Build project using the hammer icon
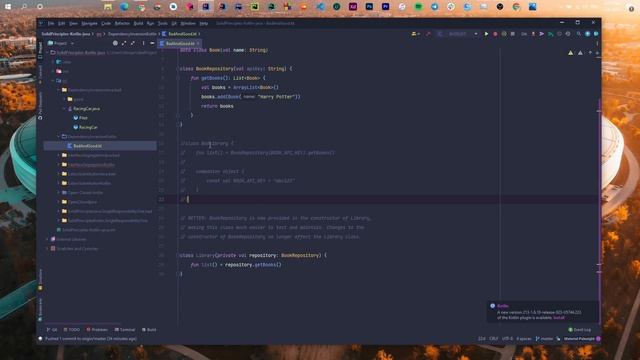640x360 pixels. [428, 34]
